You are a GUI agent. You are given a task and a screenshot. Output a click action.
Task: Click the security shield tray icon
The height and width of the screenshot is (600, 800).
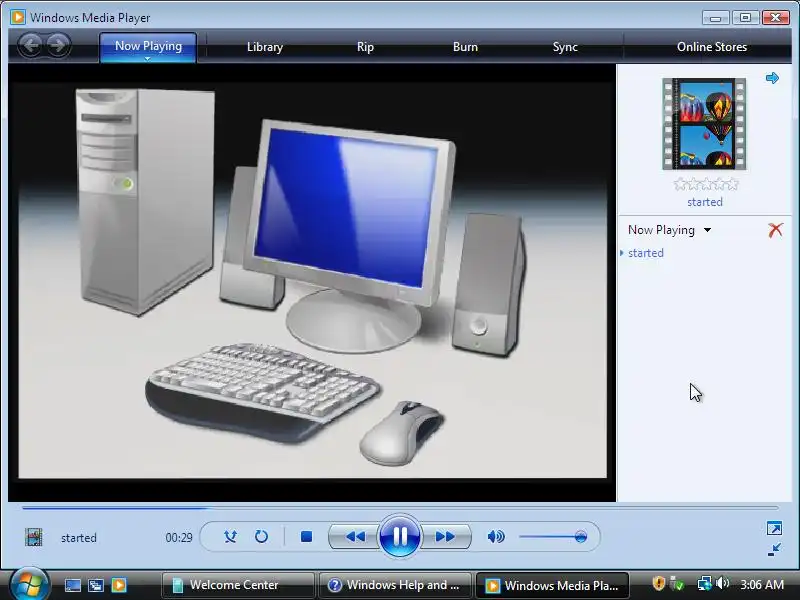(x=658, y=583)
